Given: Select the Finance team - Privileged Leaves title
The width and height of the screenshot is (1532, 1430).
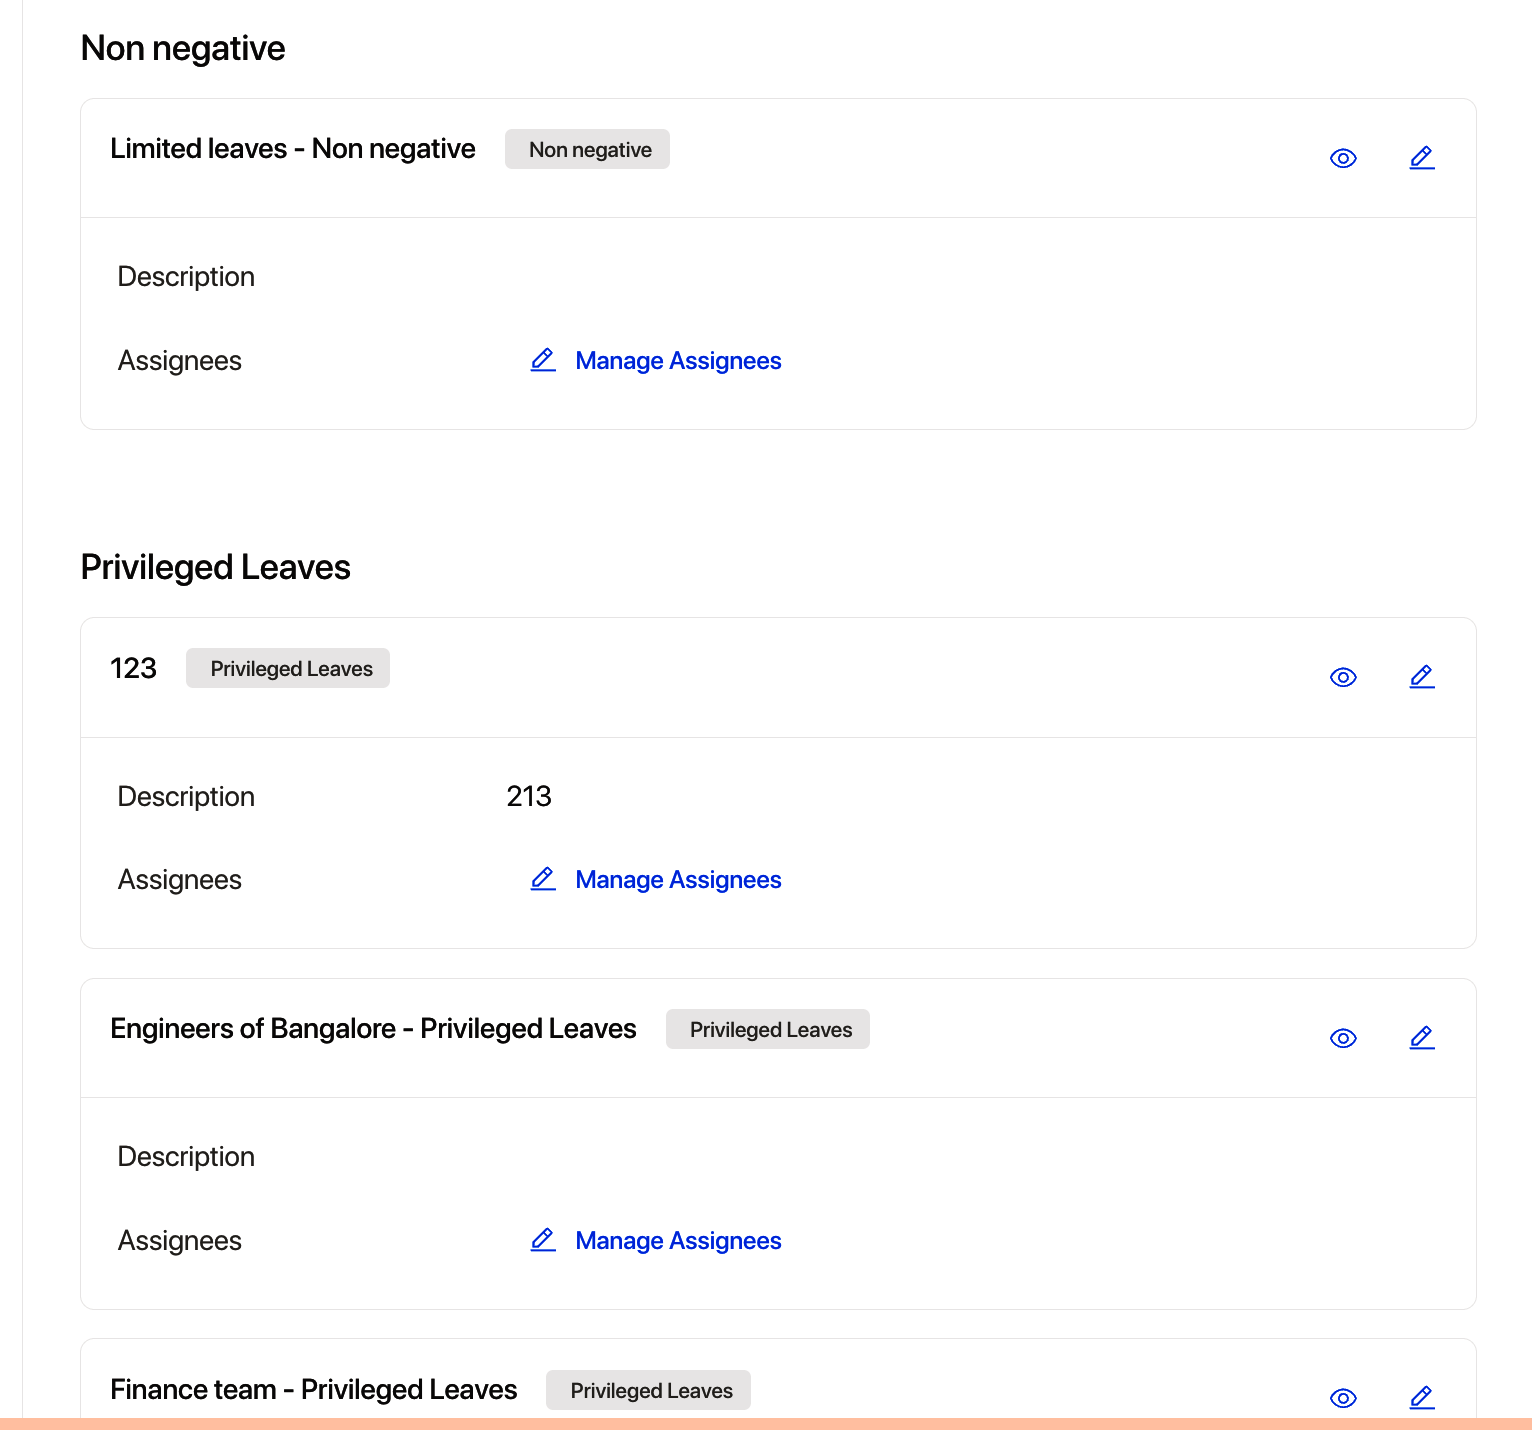Looking at the screenshot, I should (x=314, y=1390).
